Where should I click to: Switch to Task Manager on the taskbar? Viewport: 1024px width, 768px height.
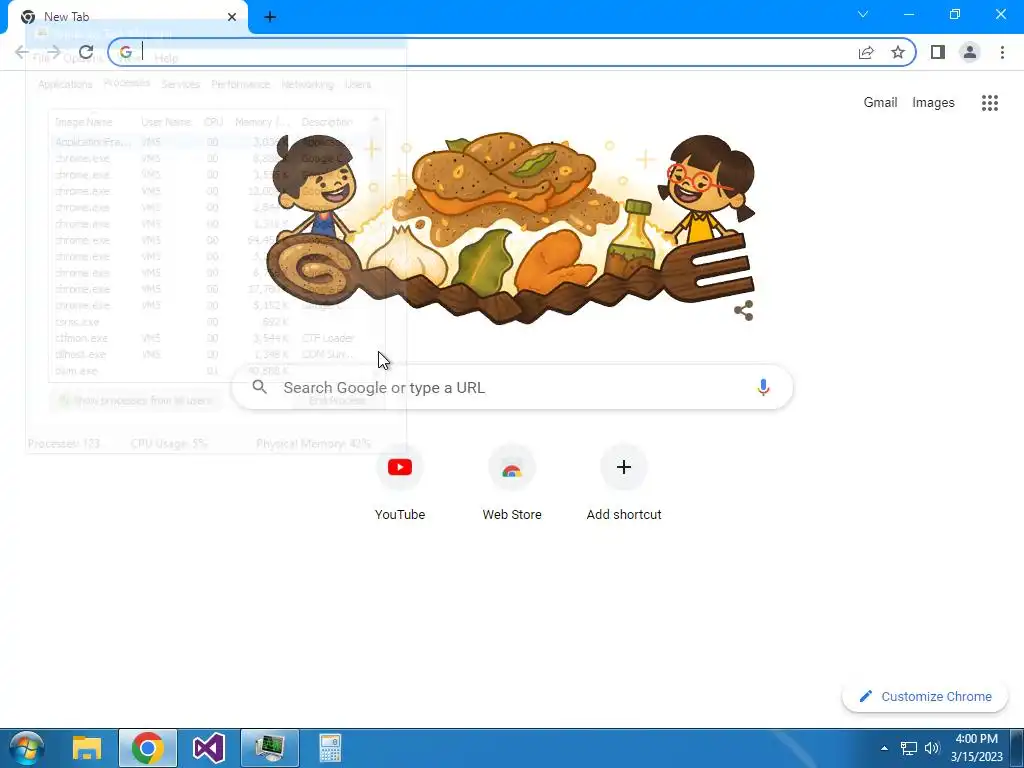coord(270,748)
